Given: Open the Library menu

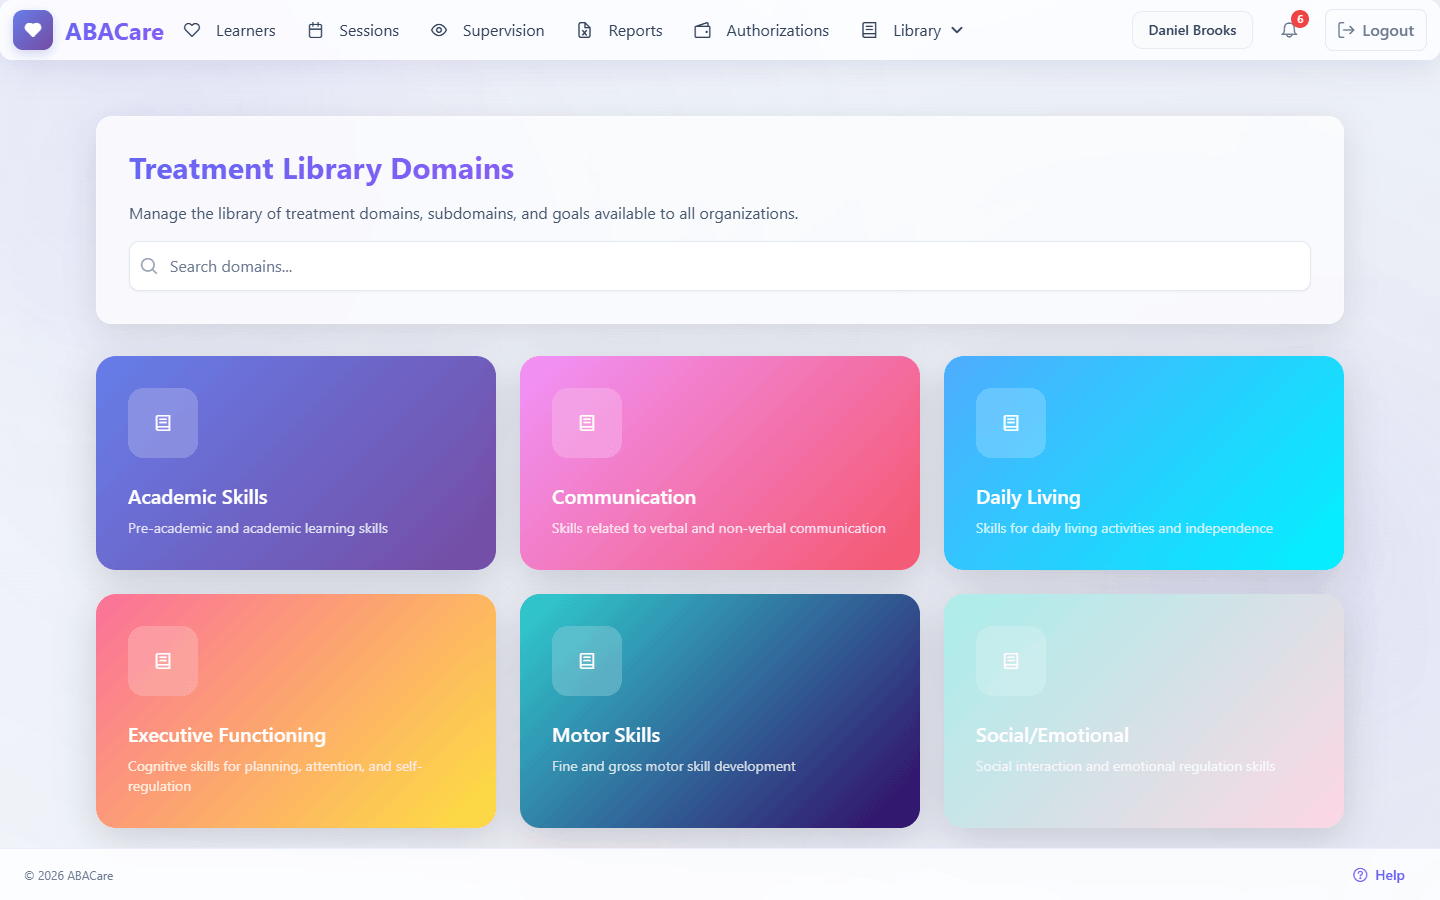Looking at the screenshot, I should pos(913,30).
